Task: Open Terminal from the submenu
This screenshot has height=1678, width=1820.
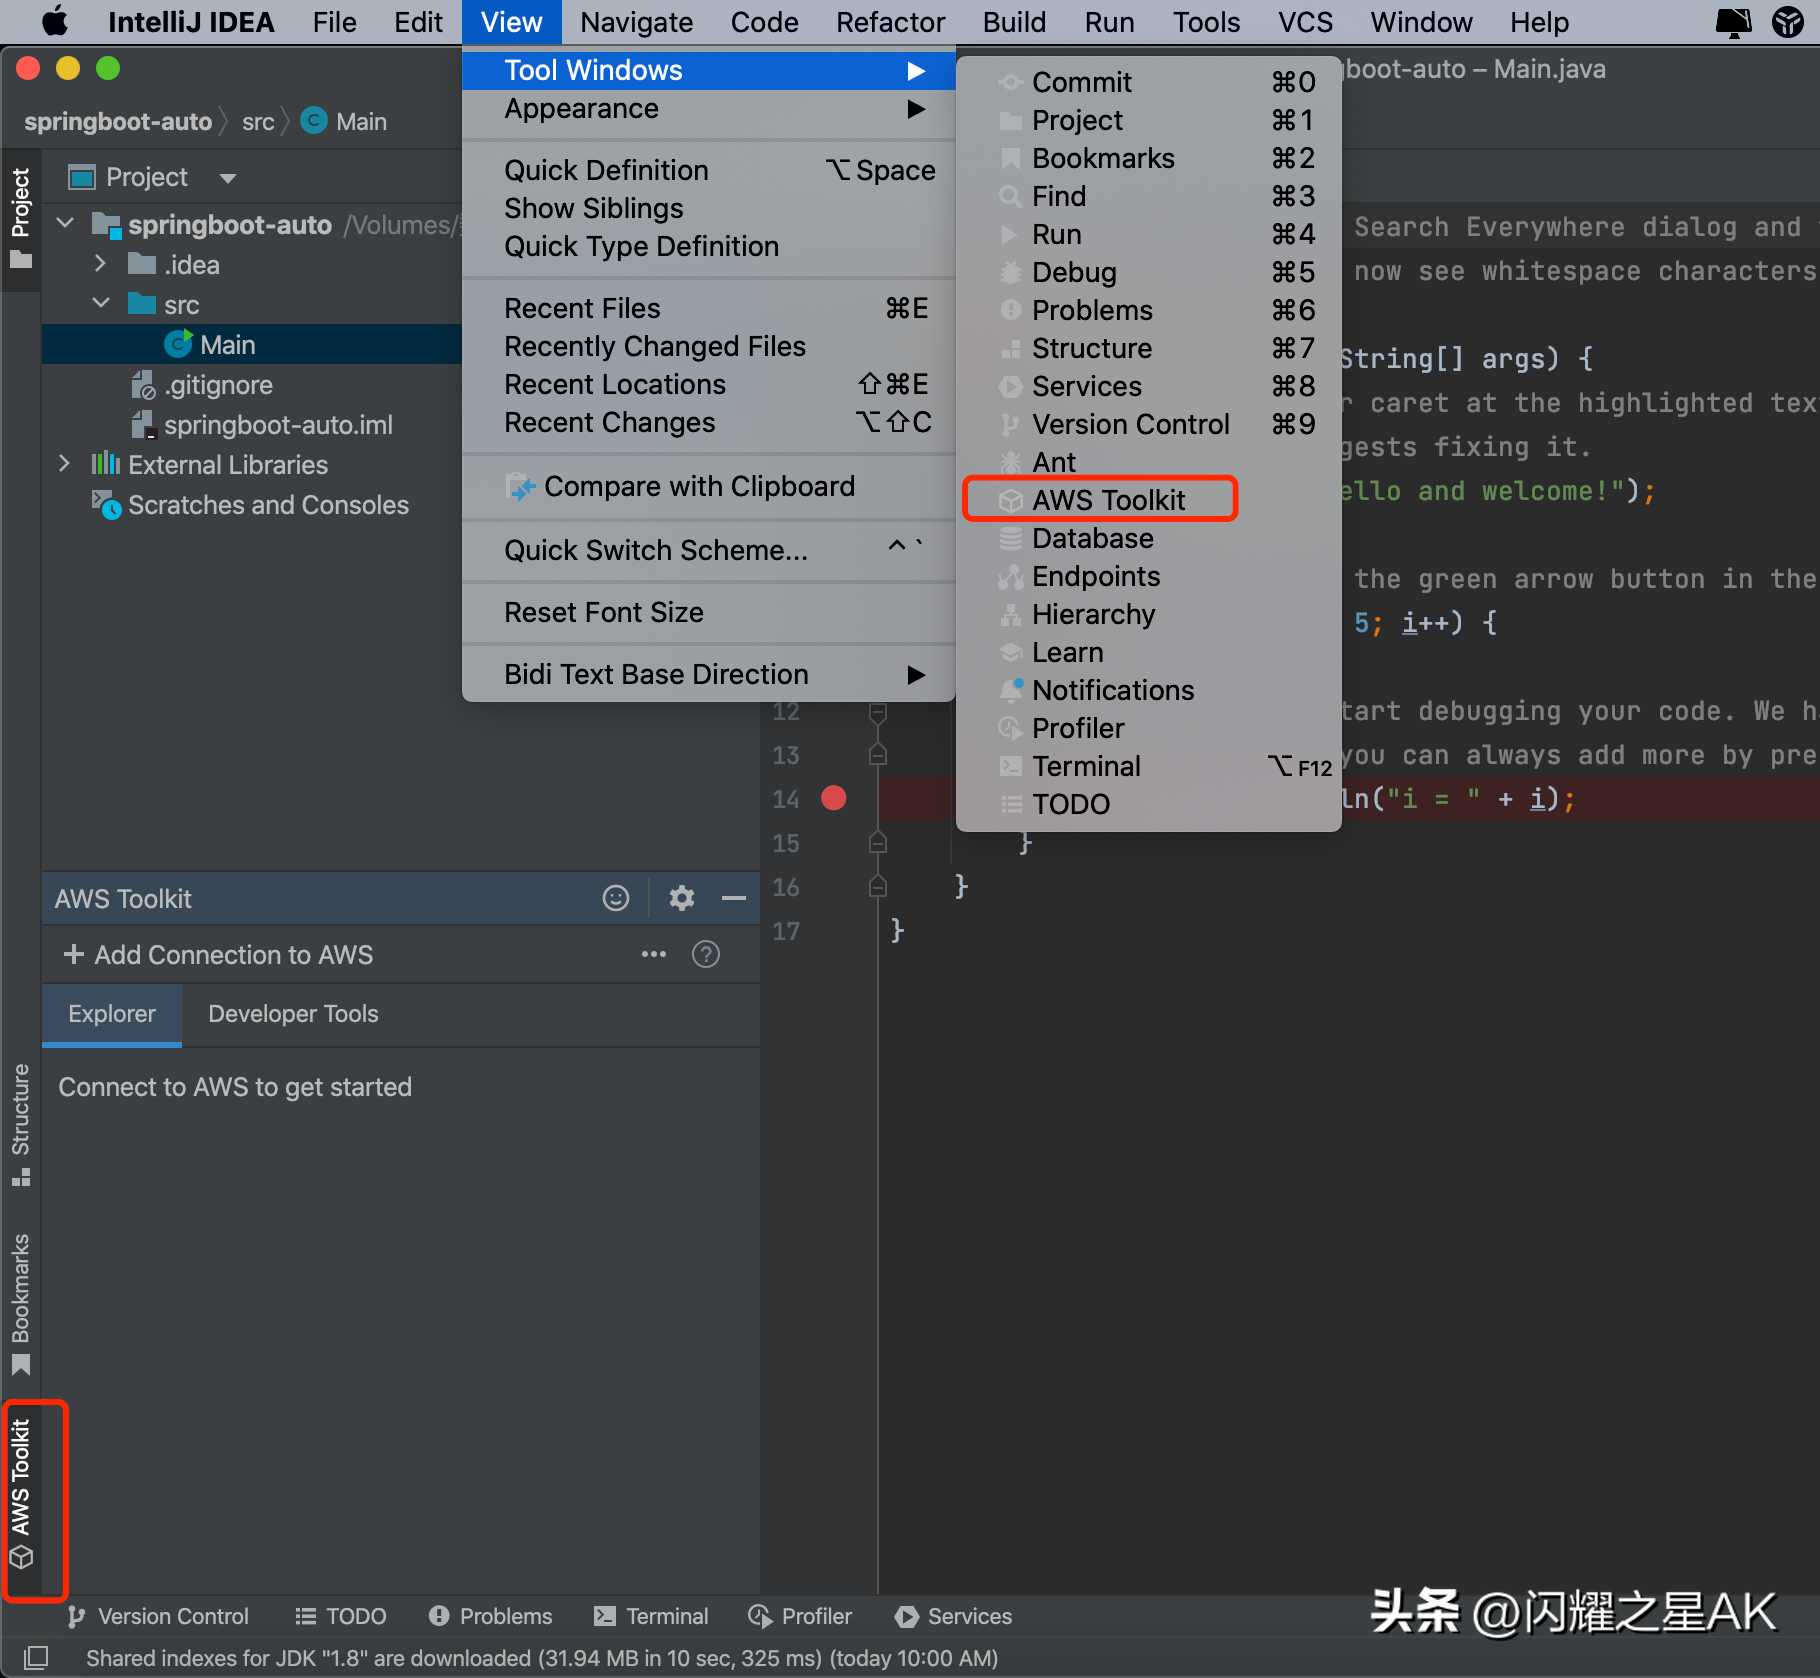Action: [x=1148, y=766]
